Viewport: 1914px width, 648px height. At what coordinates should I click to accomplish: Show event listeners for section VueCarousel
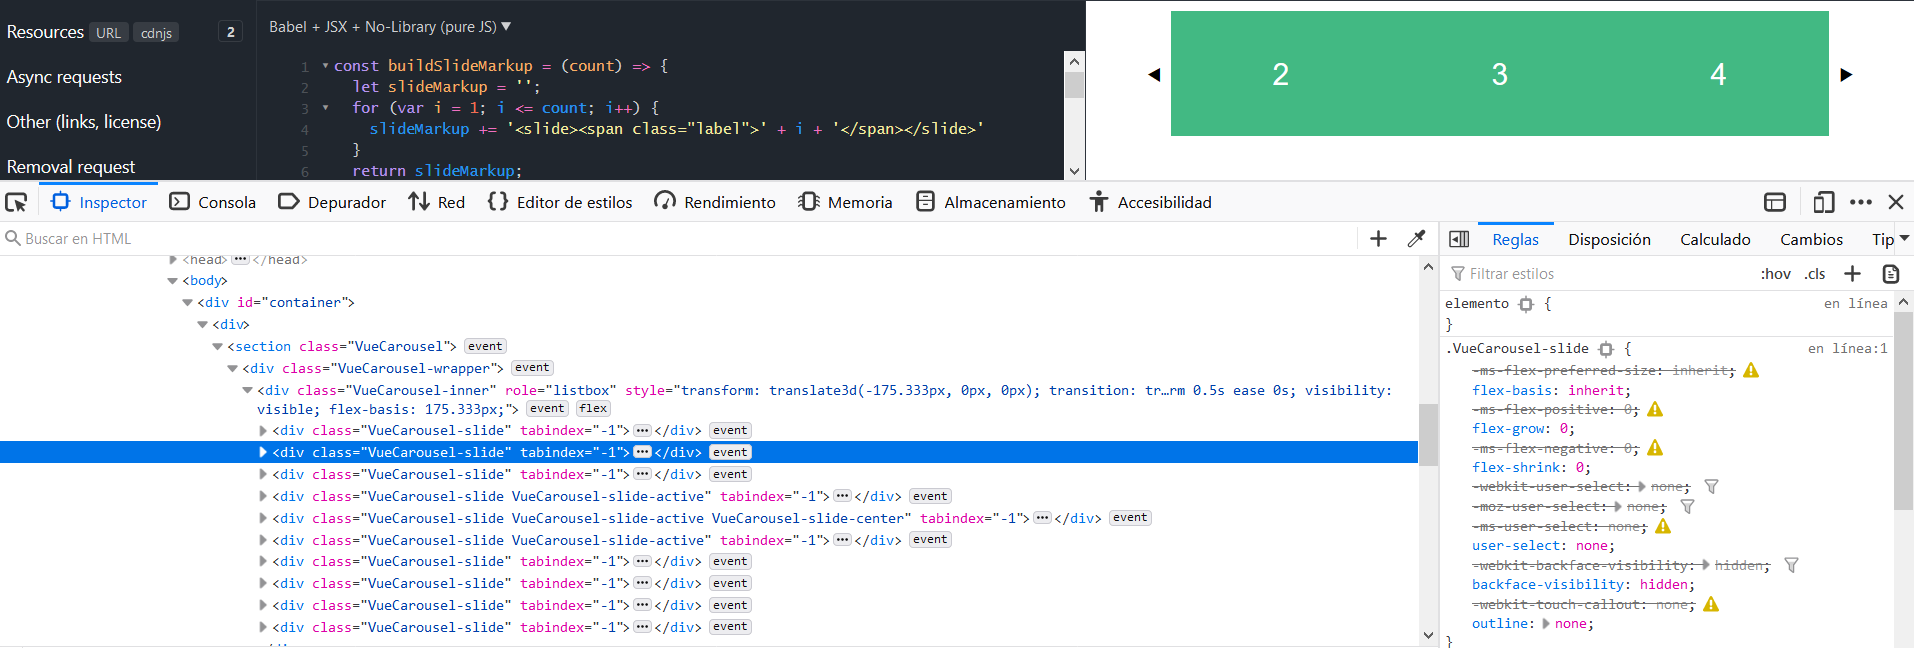tap(485, 347)
